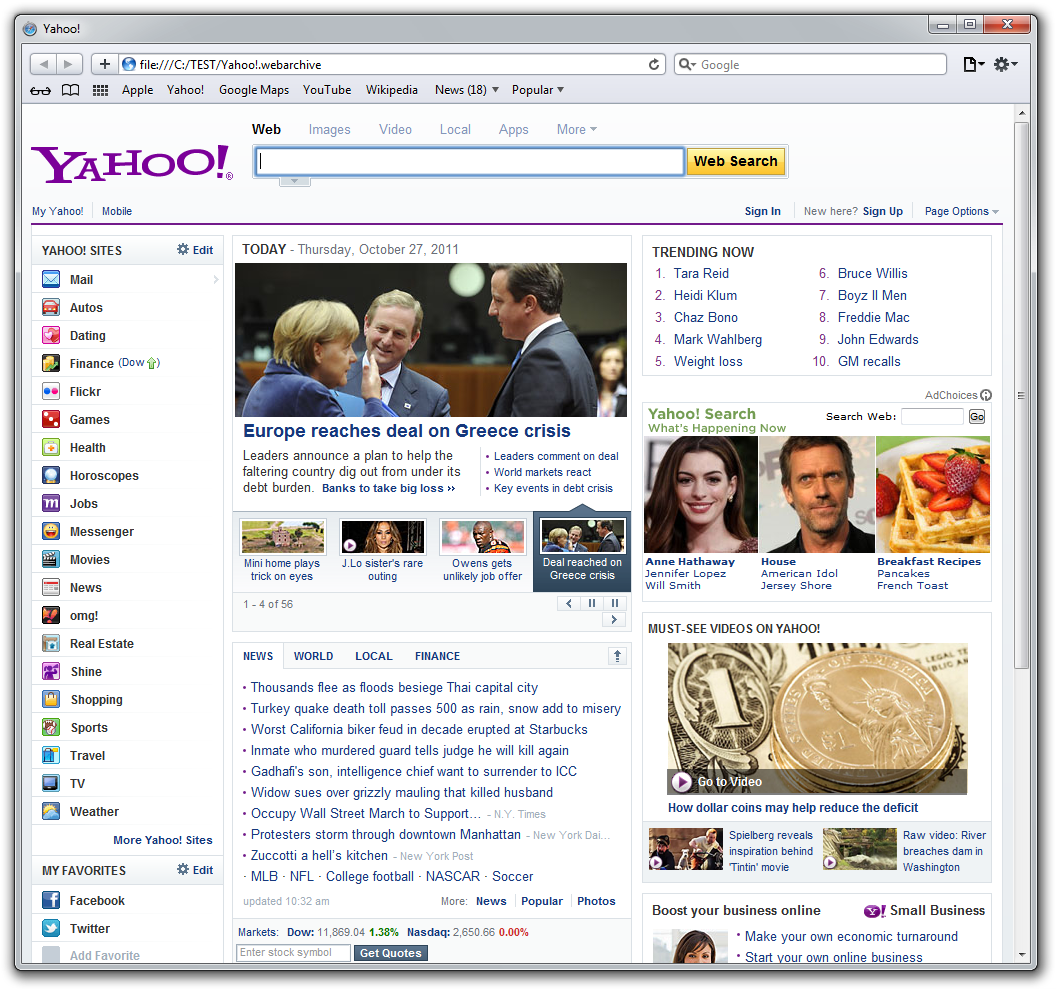The width and height of the screenshot is (1056, 989).
Task: Expand the Mail row arrow
Action: (x=216, y=279)
